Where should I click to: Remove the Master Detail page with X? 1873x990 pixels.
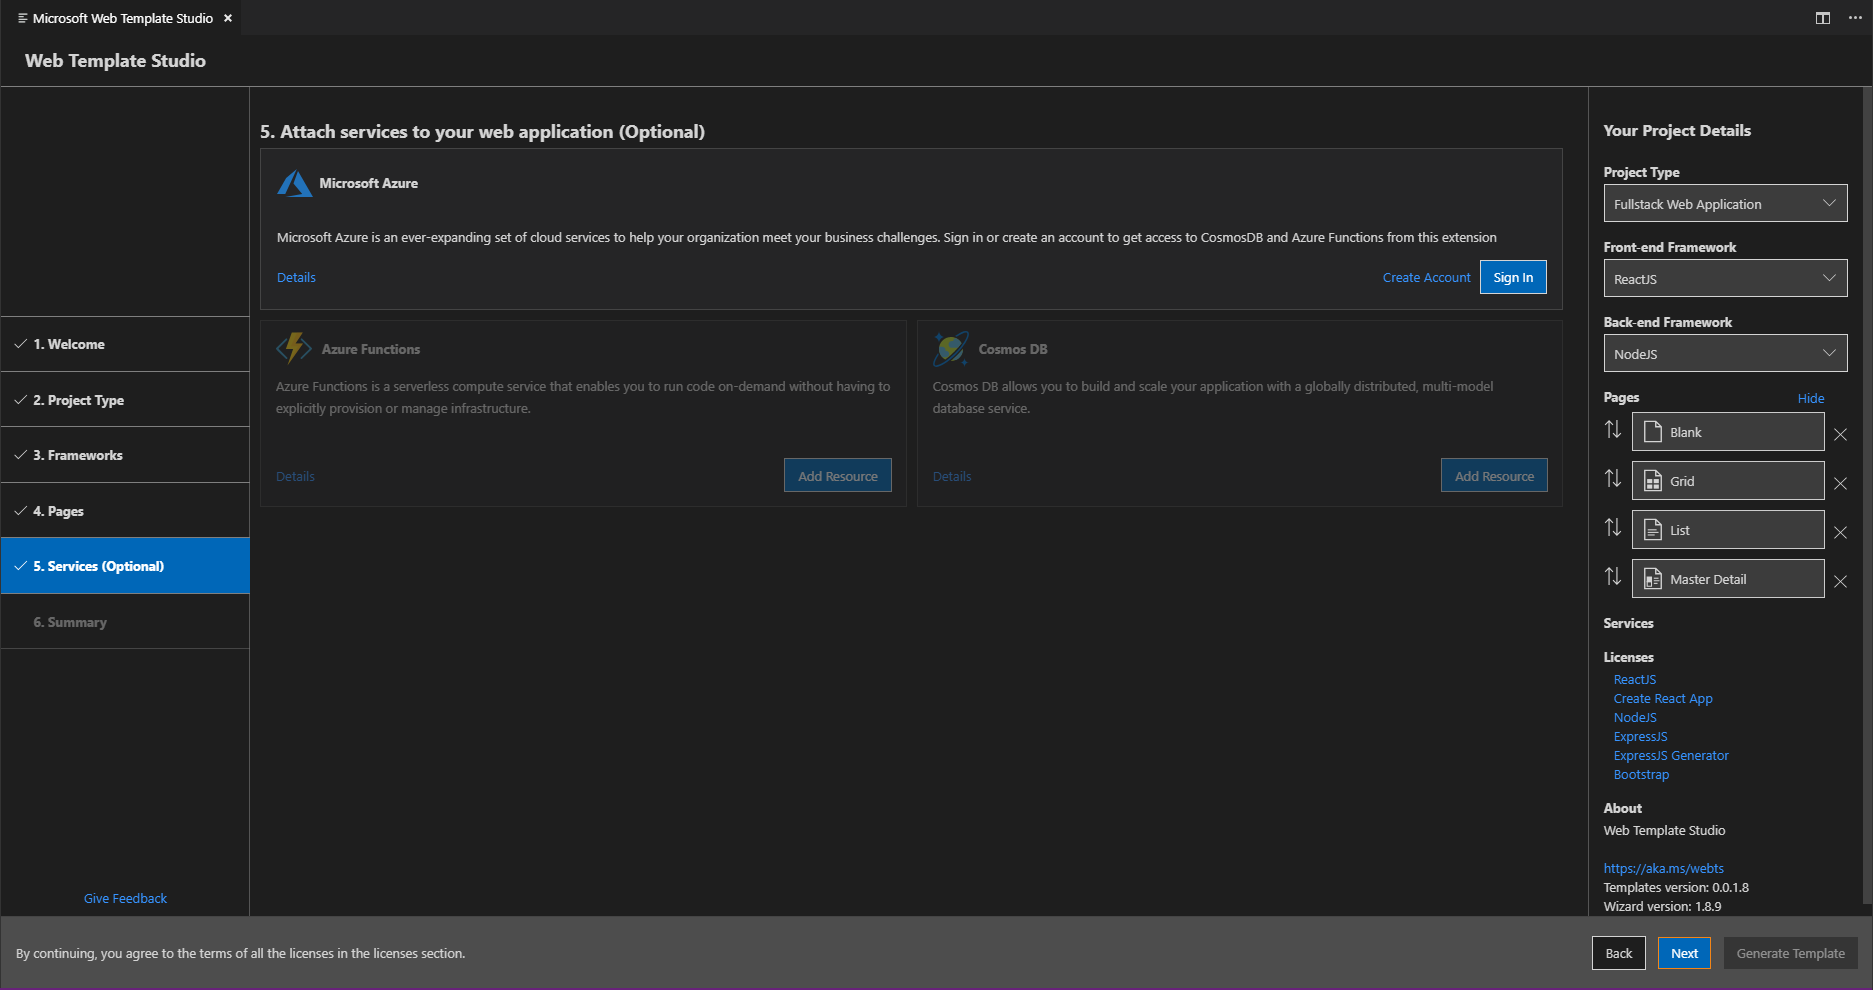[1840, 581]
